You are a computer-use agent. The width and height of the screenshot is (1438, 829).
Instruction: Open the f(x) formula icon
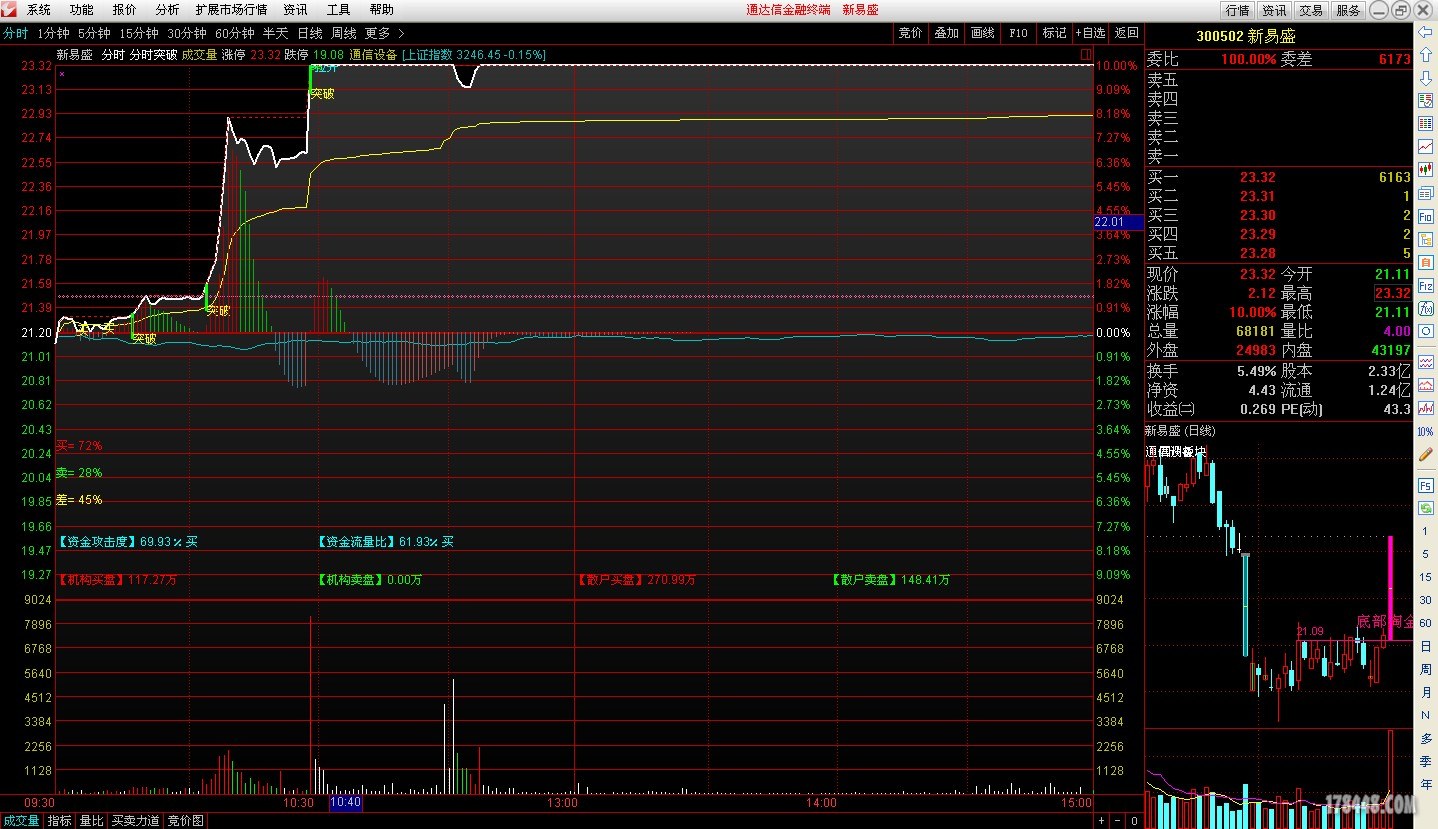coord(1426,308)
